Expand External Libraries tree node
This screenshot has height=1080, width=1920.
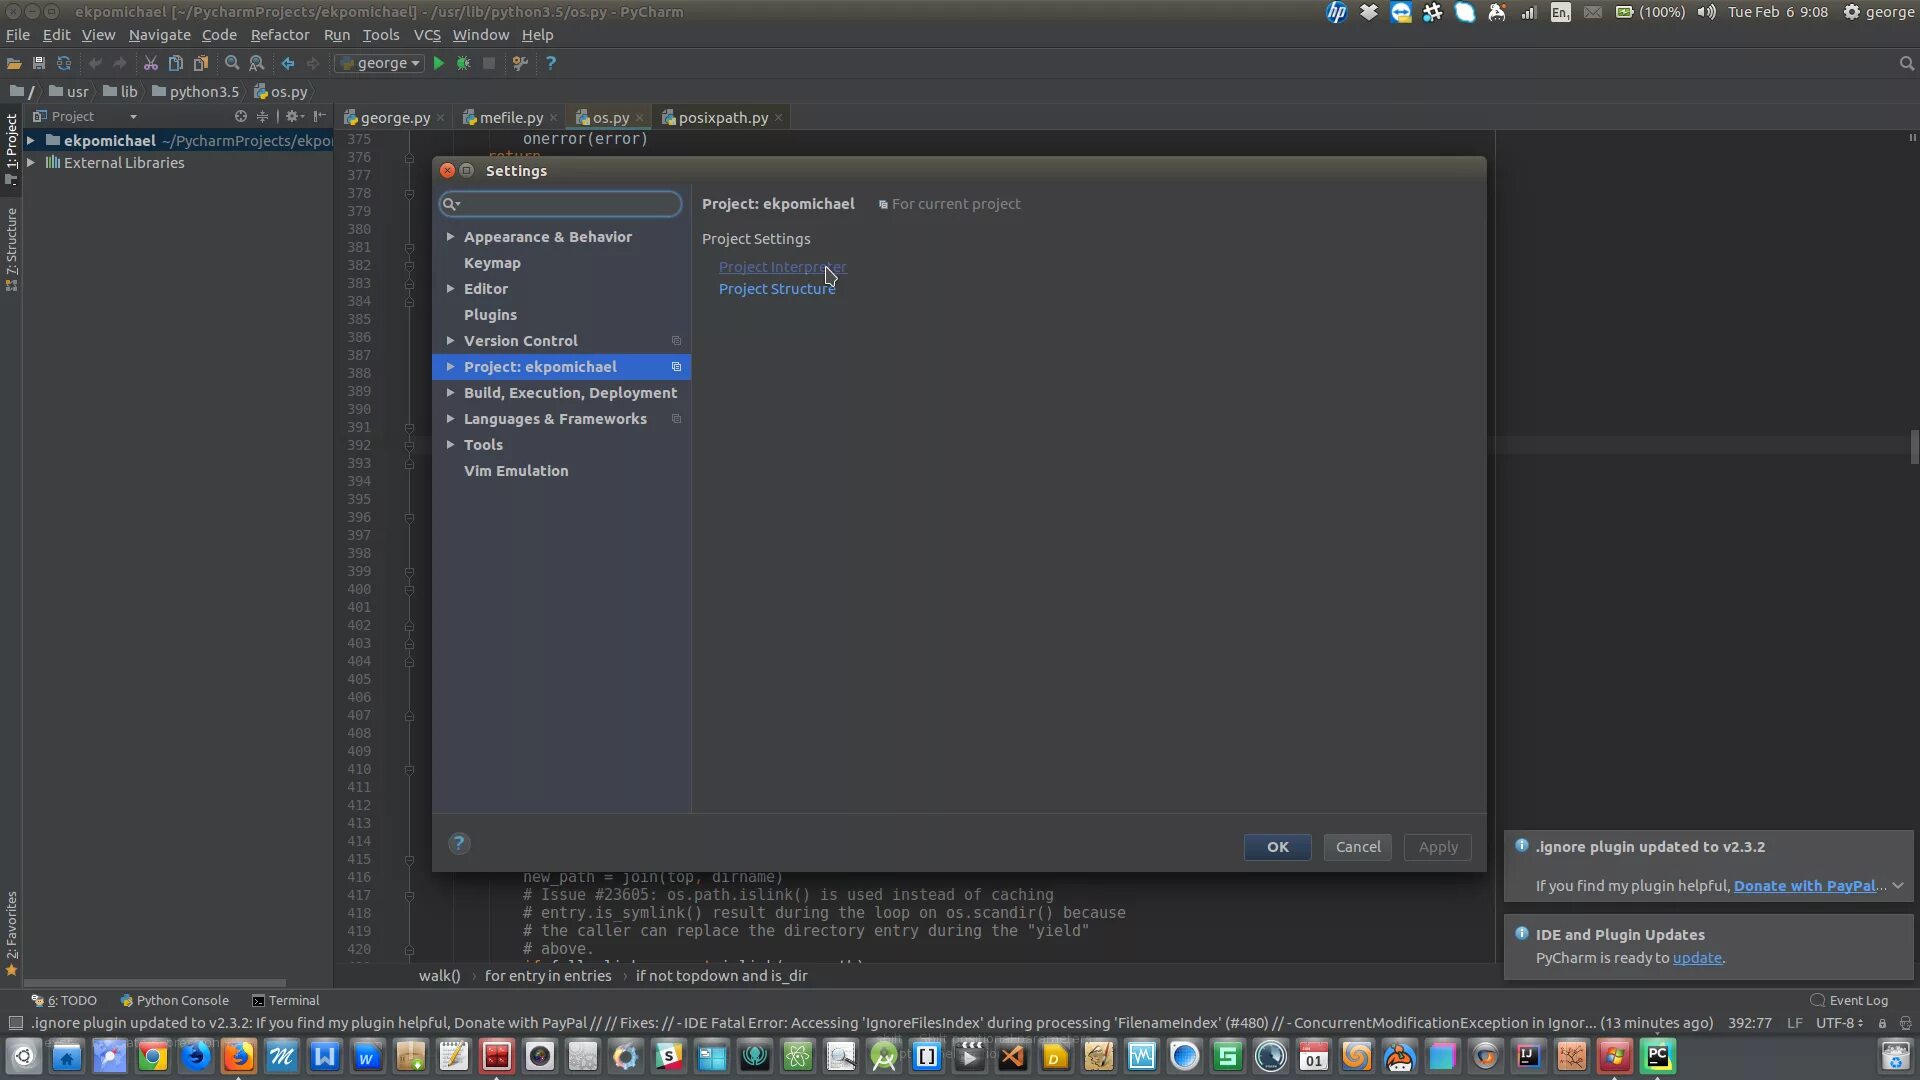pyautogui.click(x=31, y=162)
